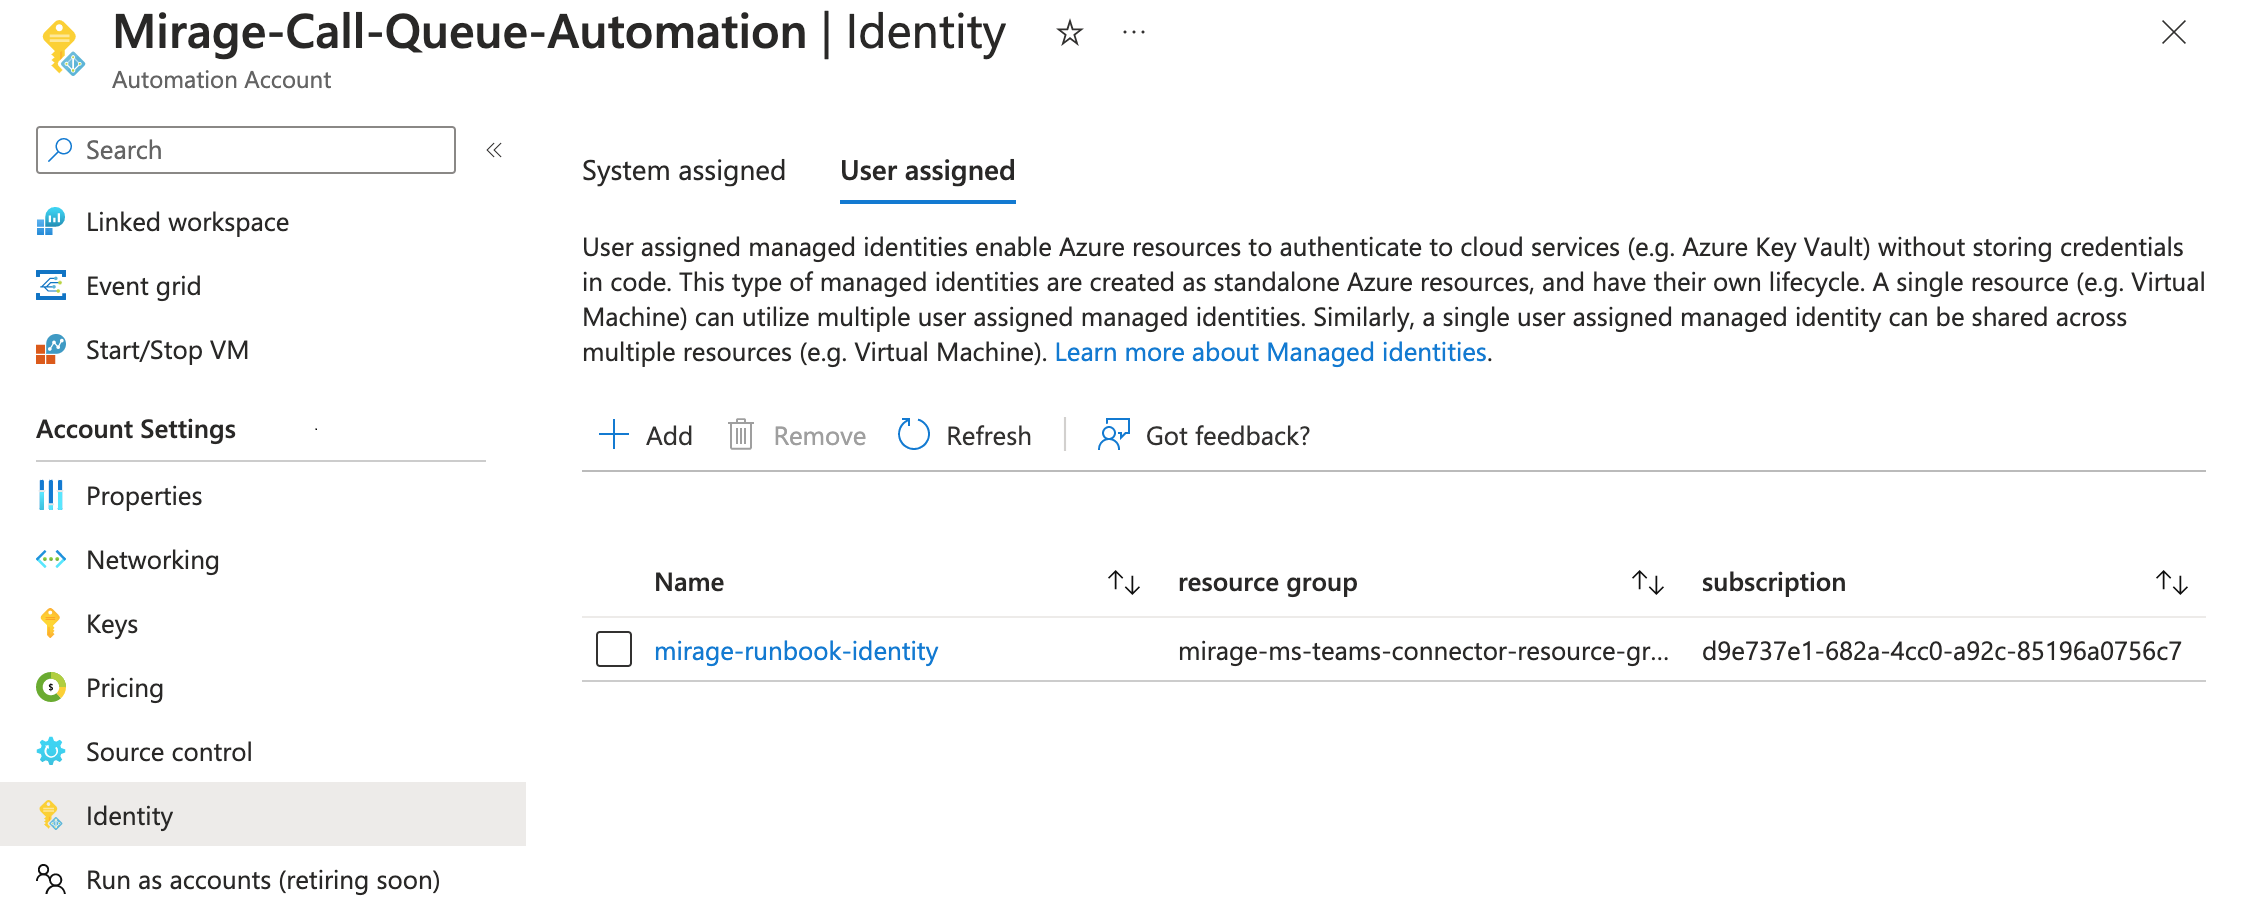The height and width of the screenshot is (910, 2245).
Task: Sort by resource group header
Action: [1268, 582]
